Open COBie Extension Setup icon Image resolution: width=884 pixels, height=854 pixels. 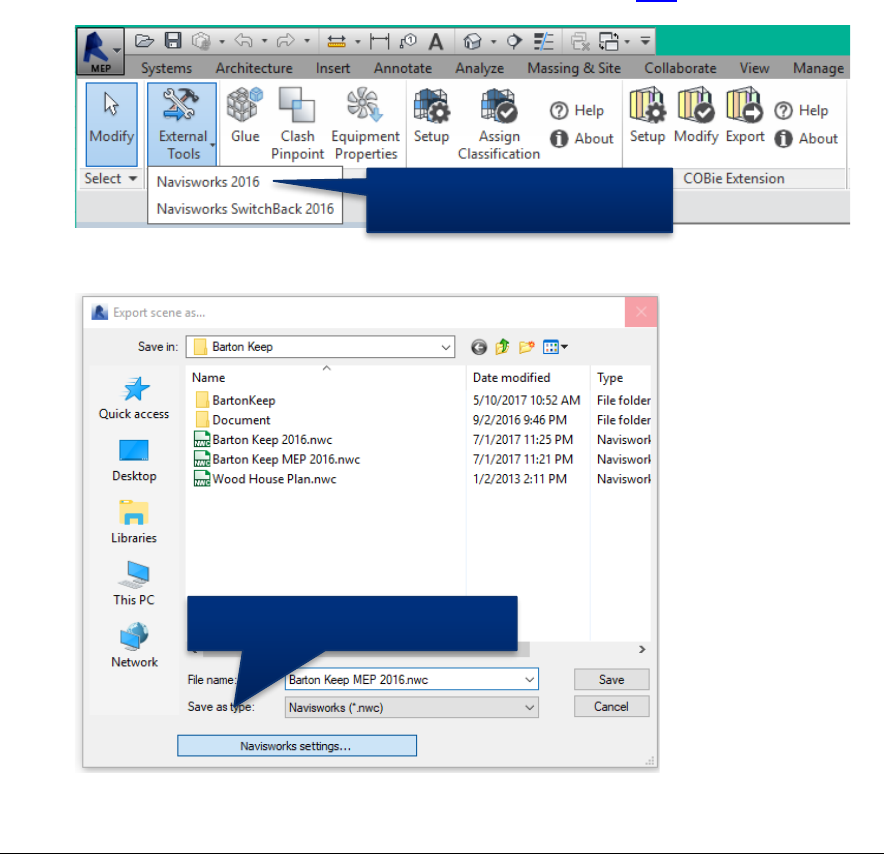click(647, 115)
